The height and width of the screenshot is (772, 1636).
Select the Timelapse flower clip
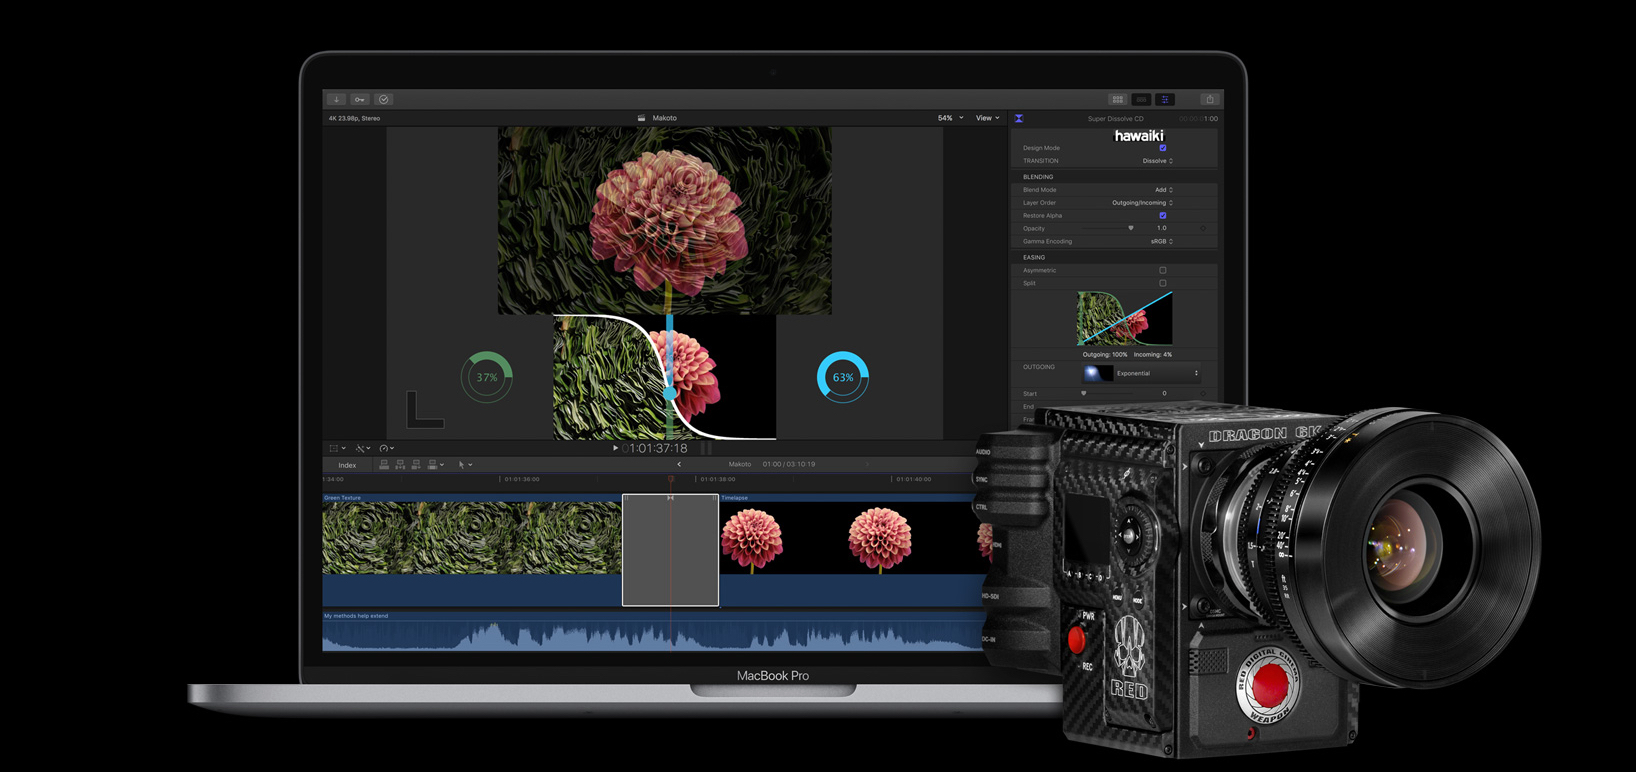(850, 549)
